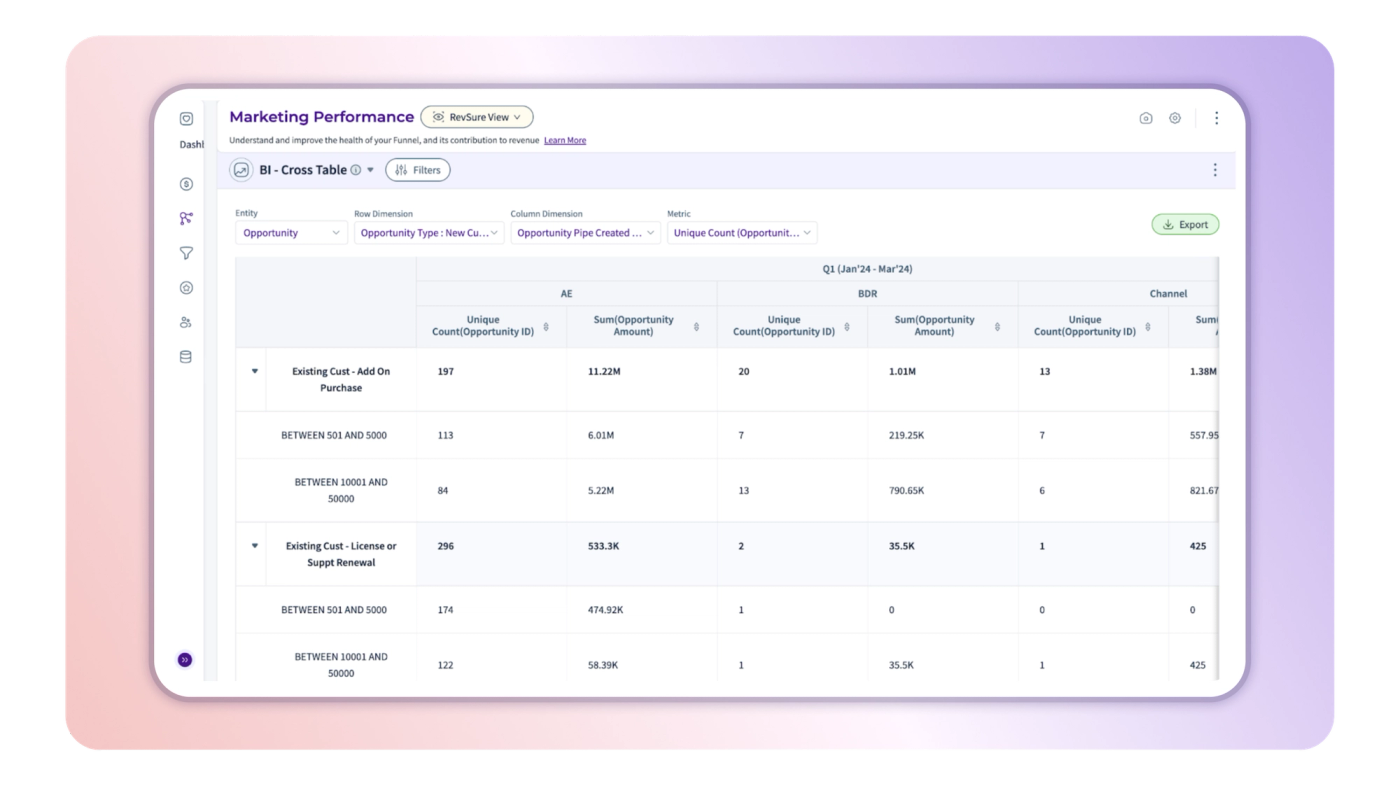The width and height of the screenshot is (1400, 786).
Task: Expand sidebar with purple double-arrow button
Action: pyautogui.click(x=185, y=660)
